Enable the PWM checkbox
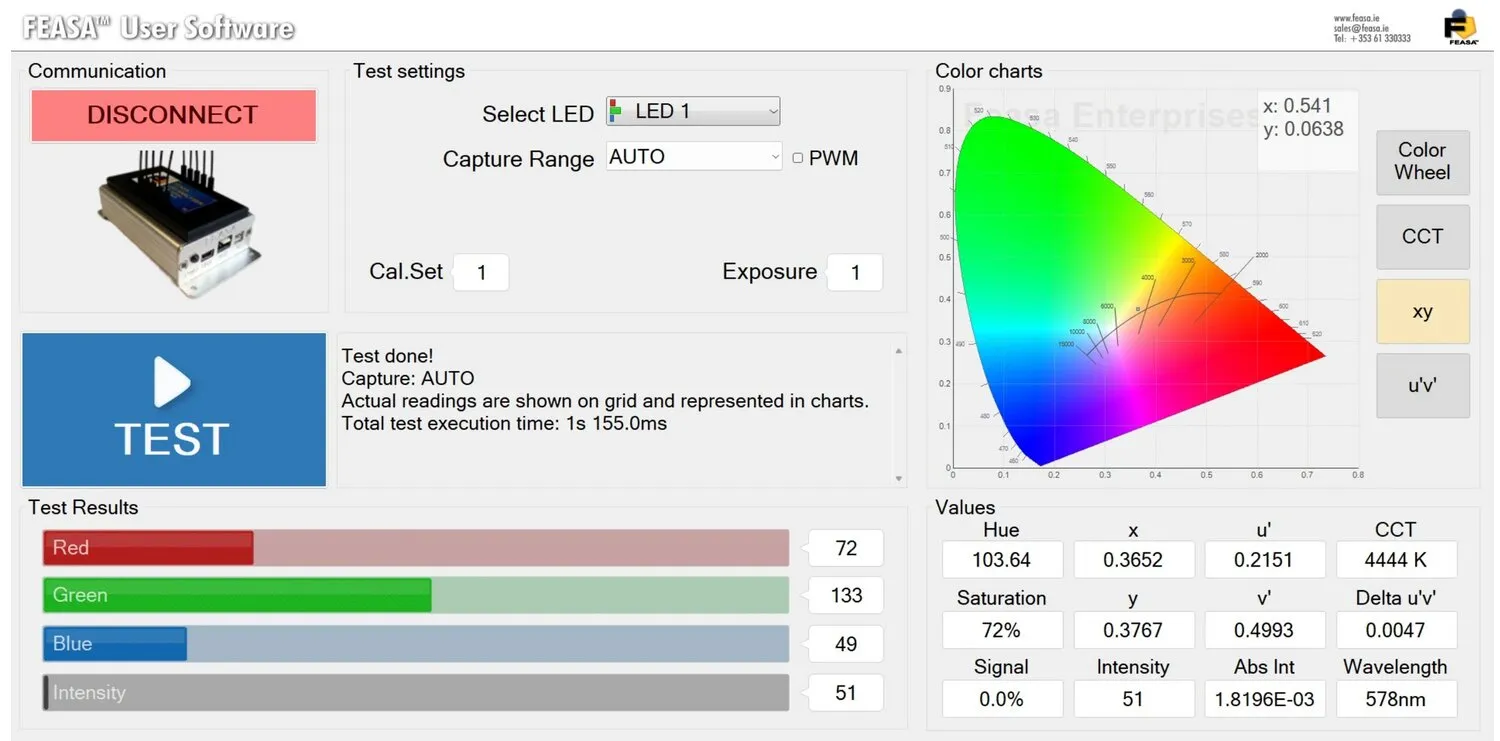1500x741 pixels. [x=798, y=158]
